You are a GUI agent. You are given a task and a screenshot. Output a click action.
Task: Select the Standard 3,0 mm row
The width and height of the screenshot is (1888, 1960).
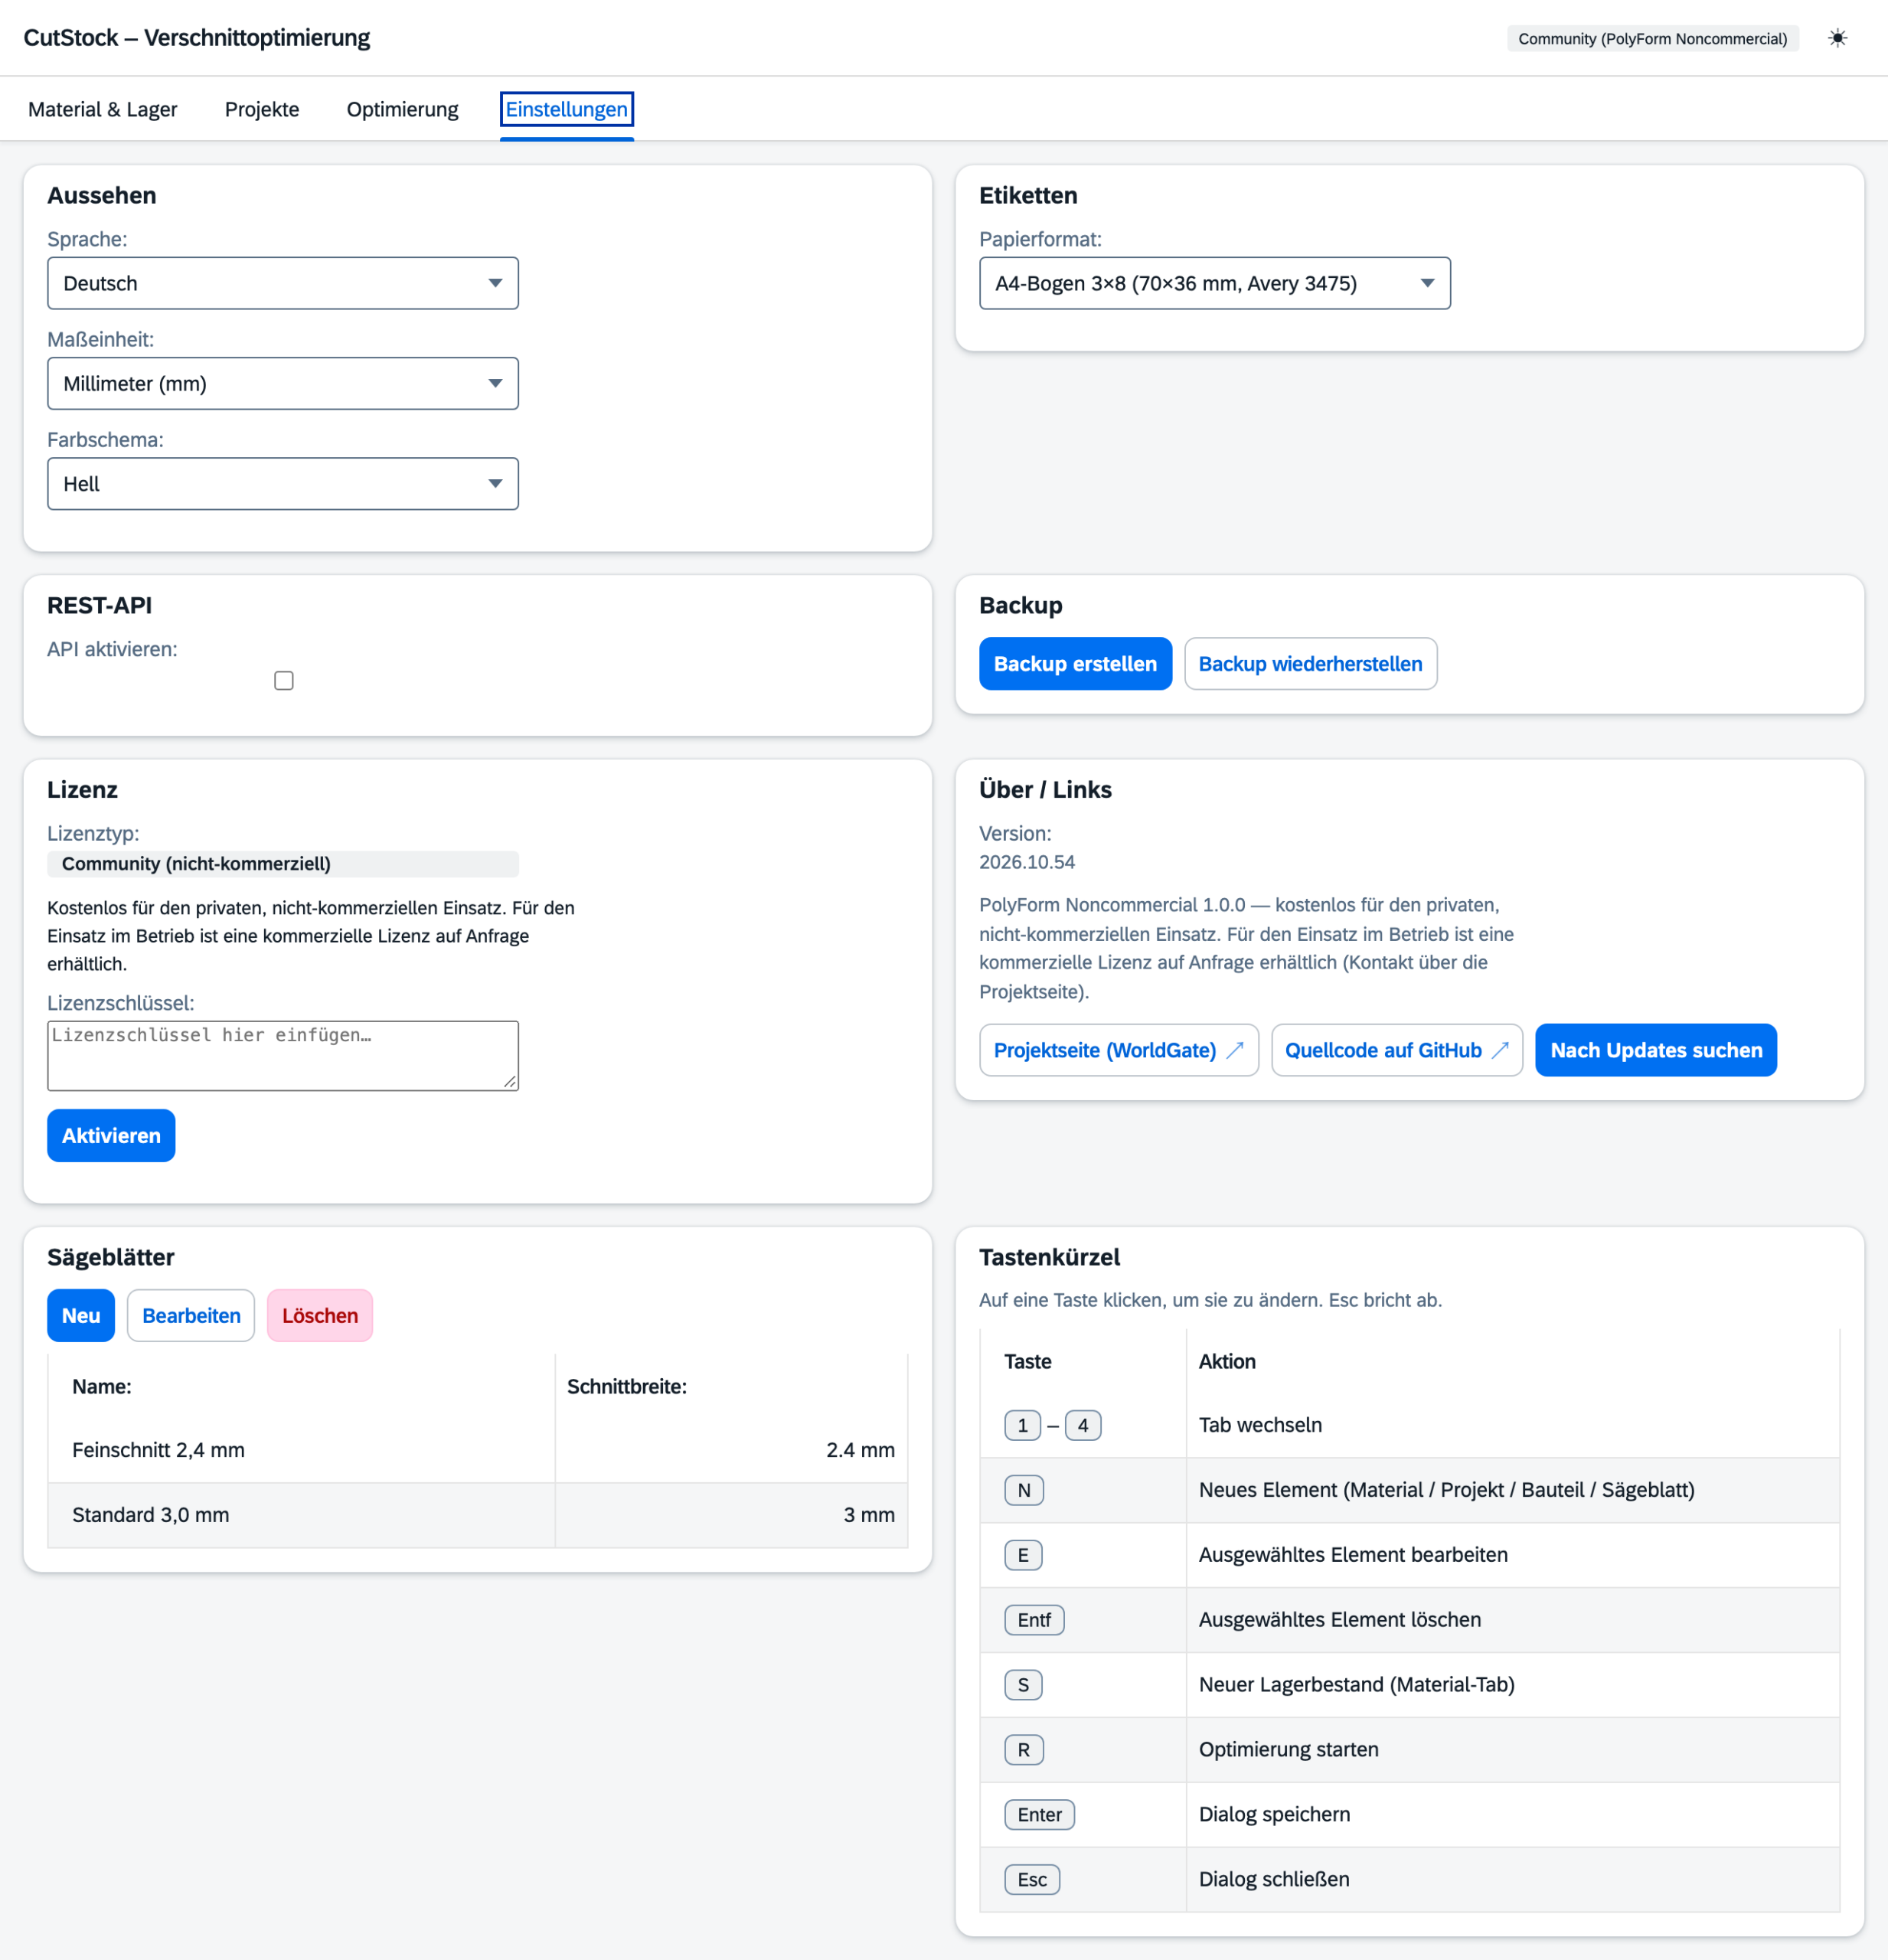point(478,1515)
